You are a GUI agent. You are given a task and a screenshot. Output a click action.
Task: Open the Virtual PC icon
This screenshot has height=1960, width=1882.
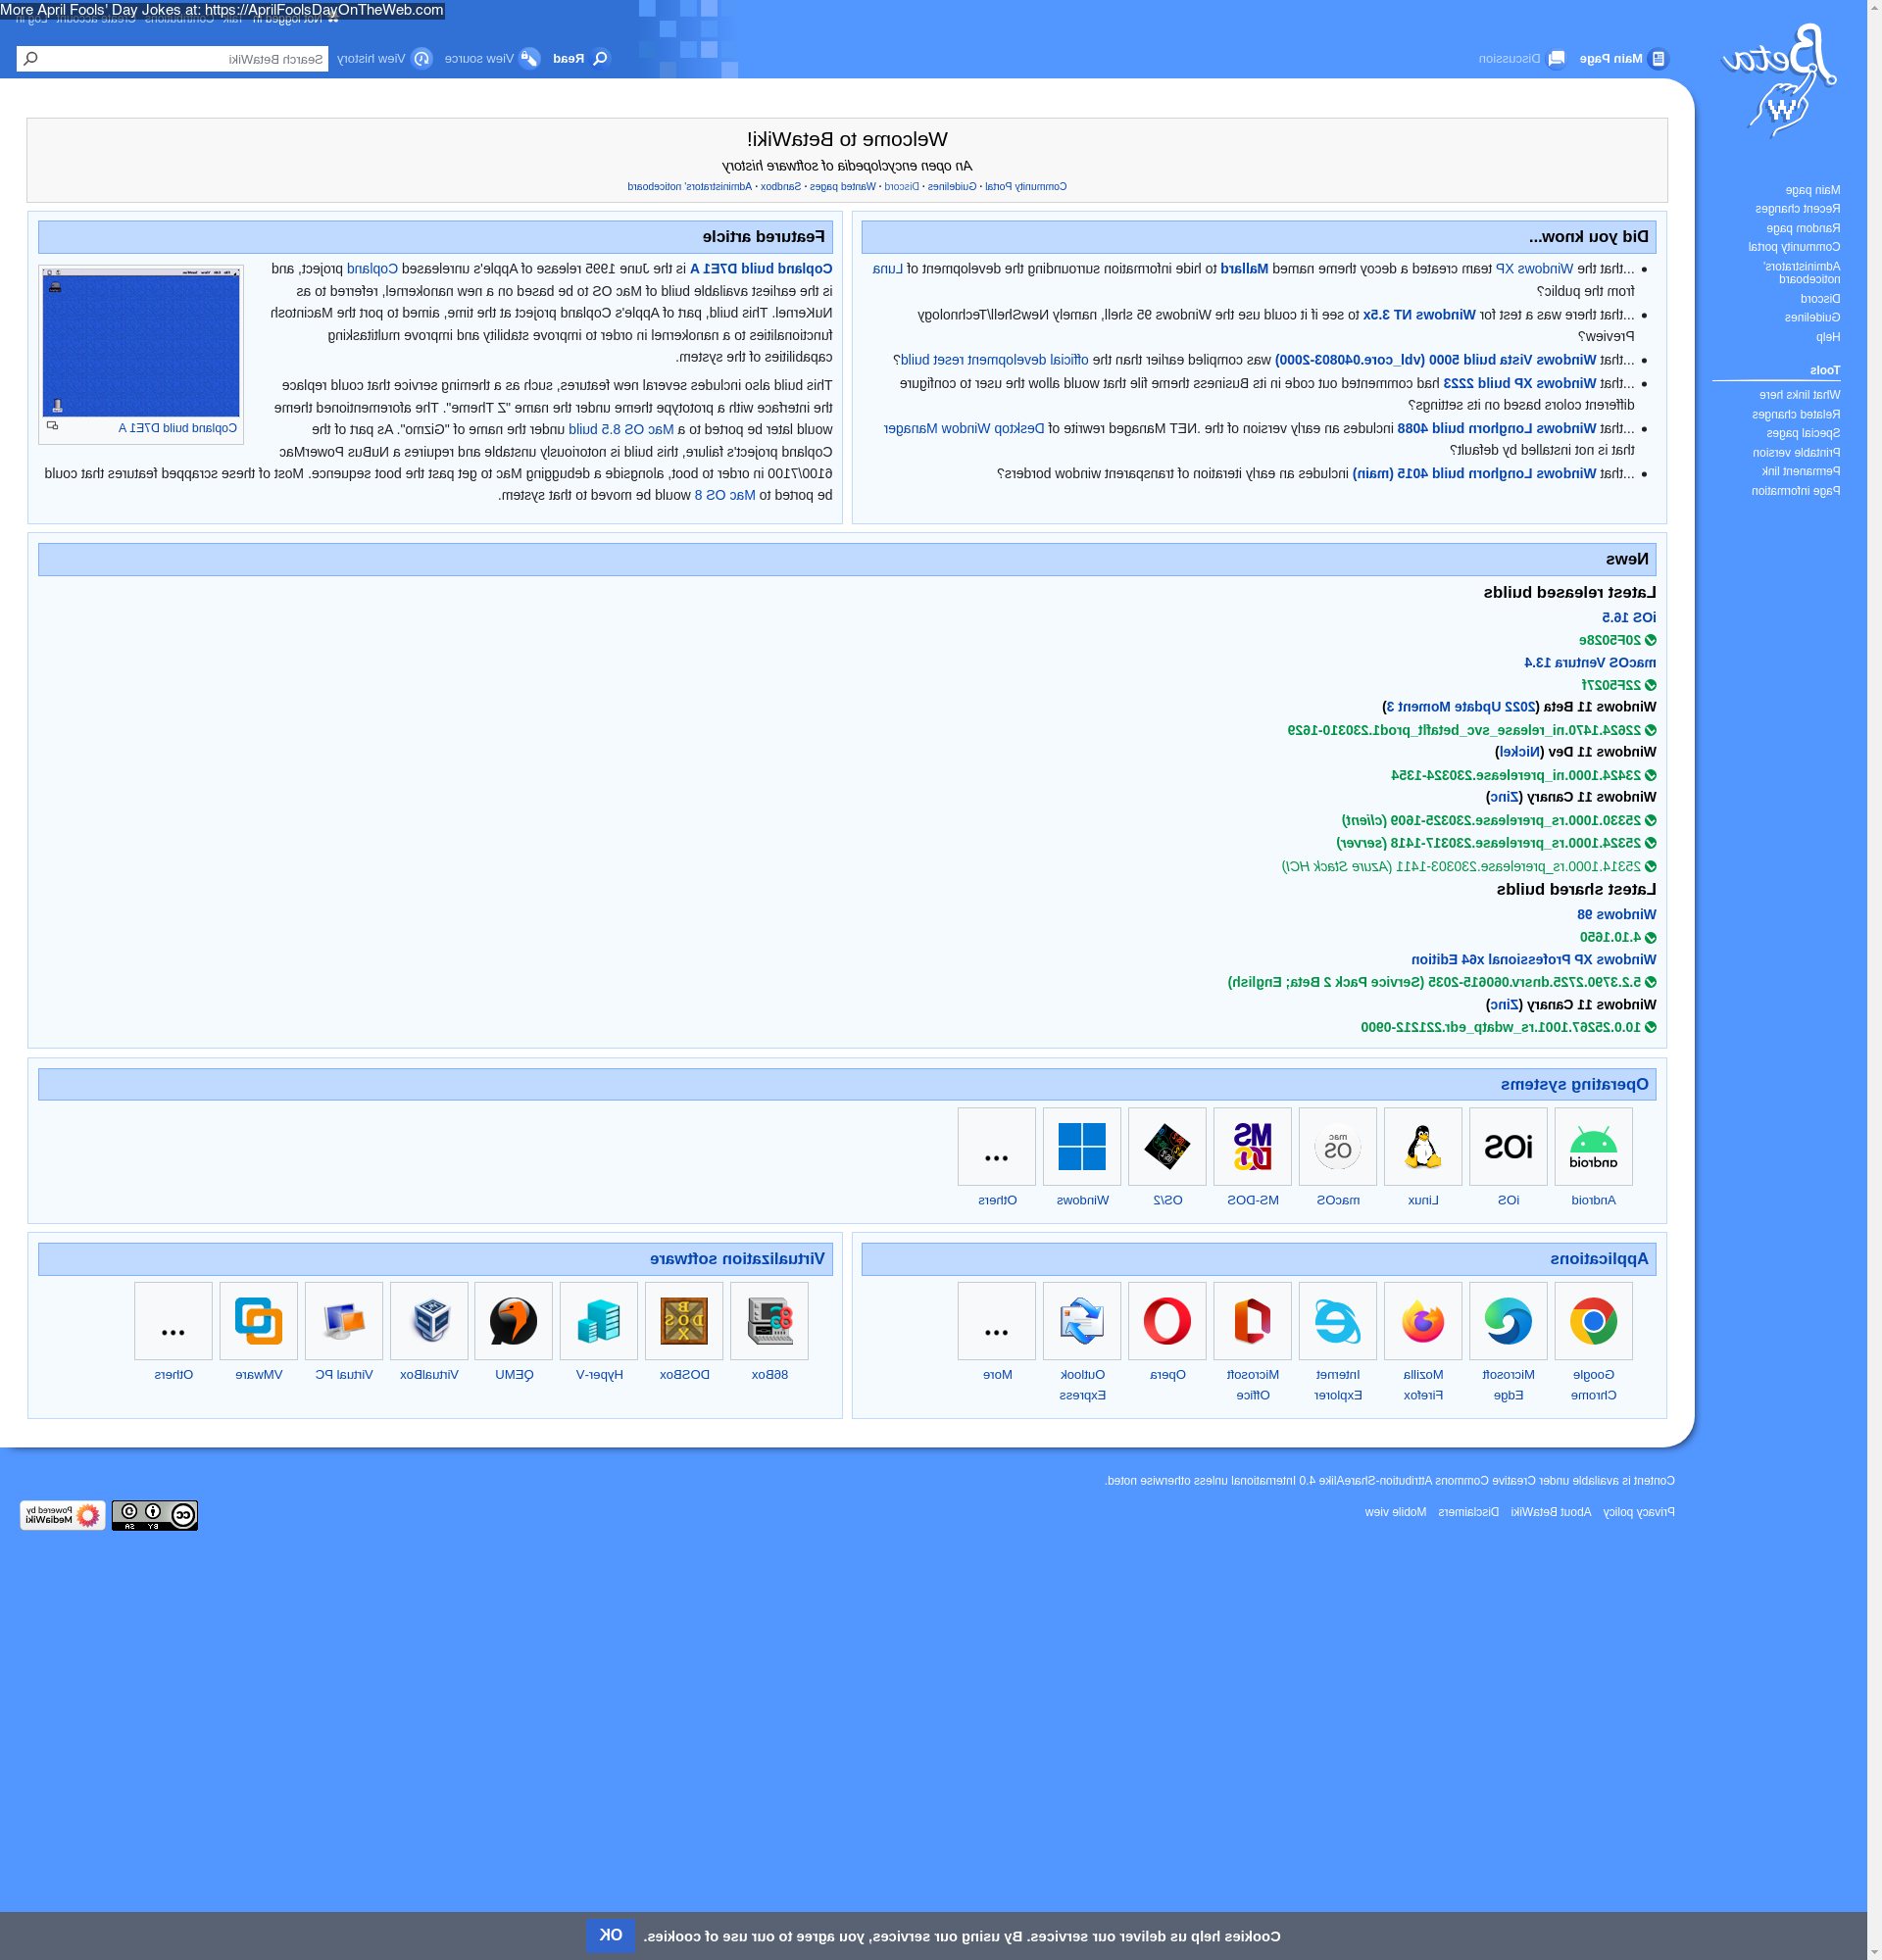point(343,1321)
